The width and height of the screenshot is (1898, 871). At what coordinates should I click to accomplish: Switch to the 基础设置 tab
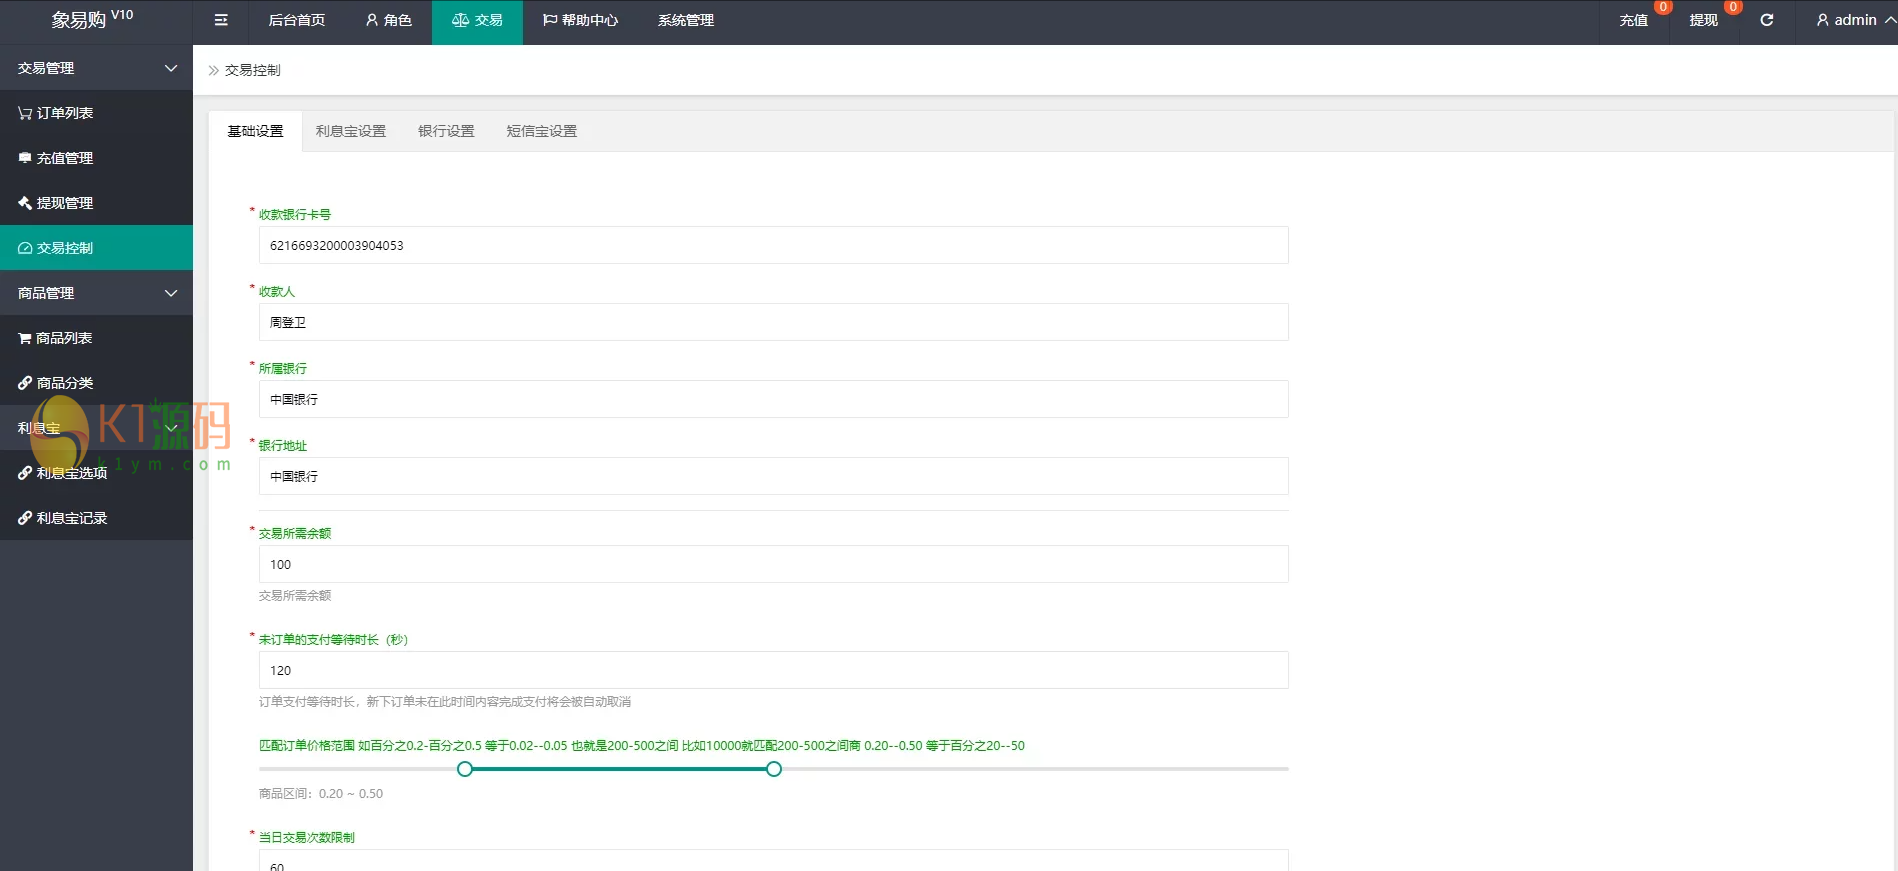255,131
